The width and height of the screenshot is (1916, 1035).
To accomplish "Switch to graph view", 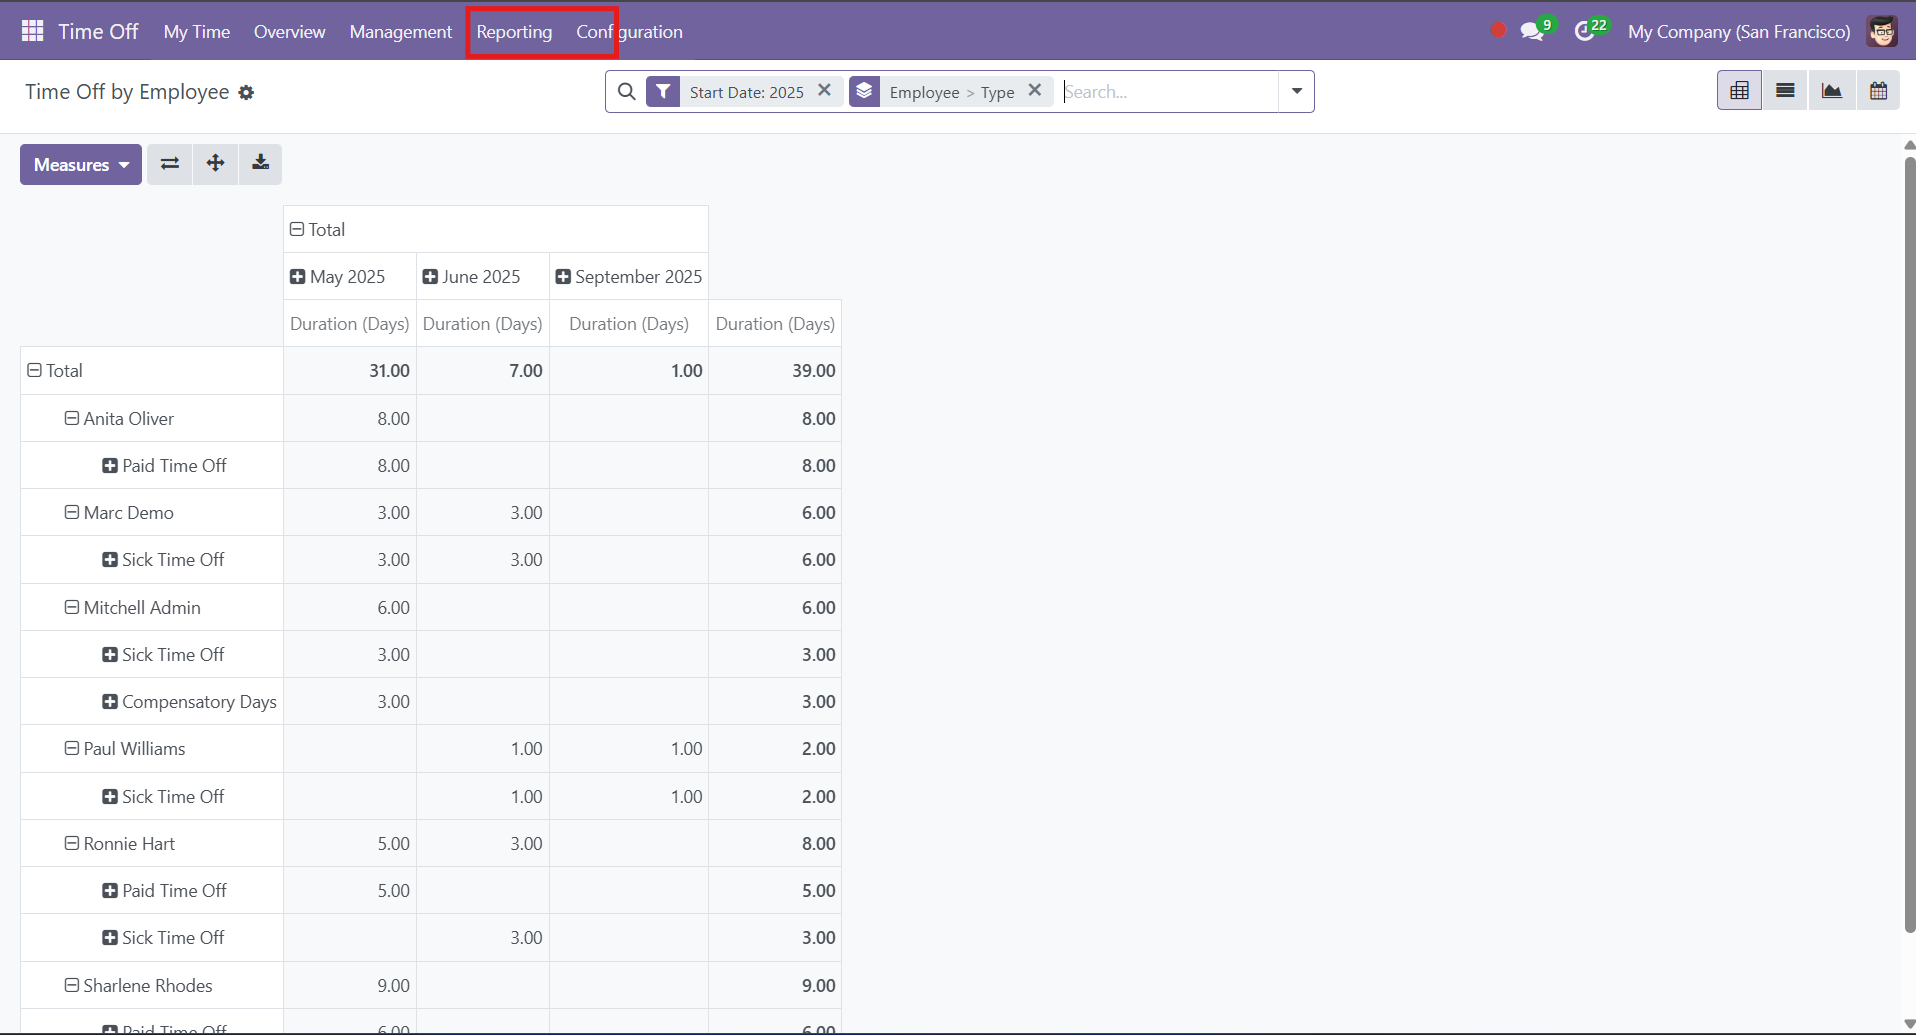I will tap(1832, 90).
